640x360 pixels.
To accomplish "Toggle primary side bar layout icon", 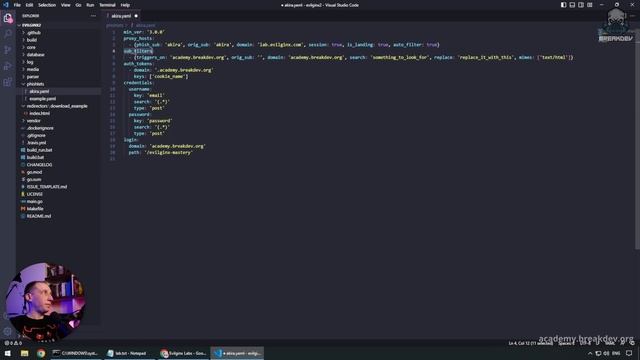I will coord(563,5).
